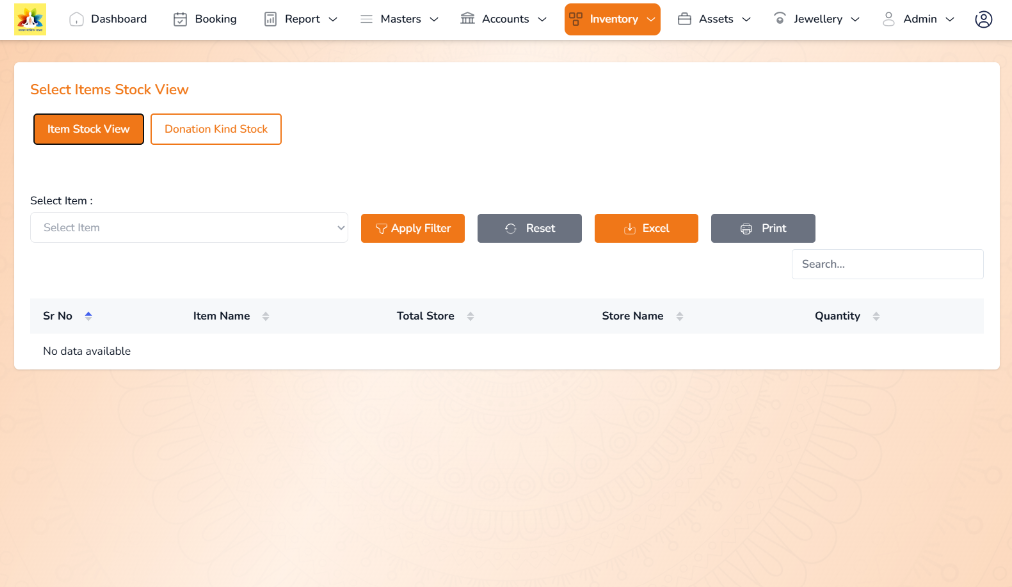Click the download icon on Excel
1012x587 pixels.
click(629, 228)
